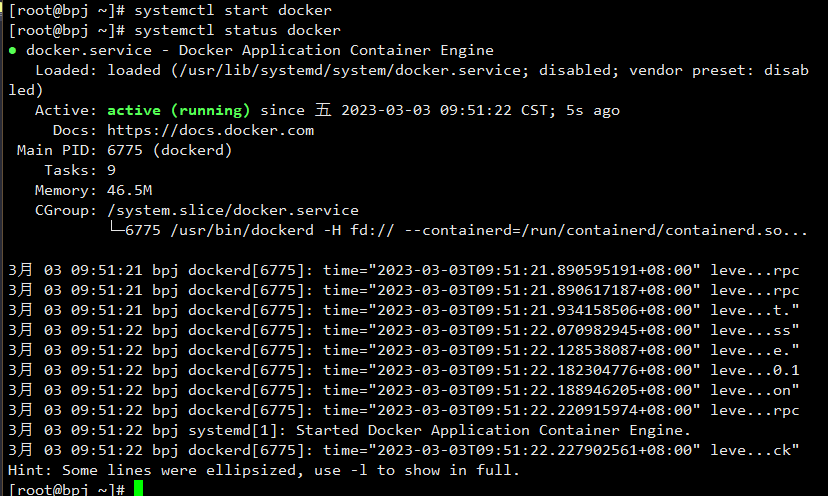
Task: Click the systemd[1] process name
Action: (237, 431)
